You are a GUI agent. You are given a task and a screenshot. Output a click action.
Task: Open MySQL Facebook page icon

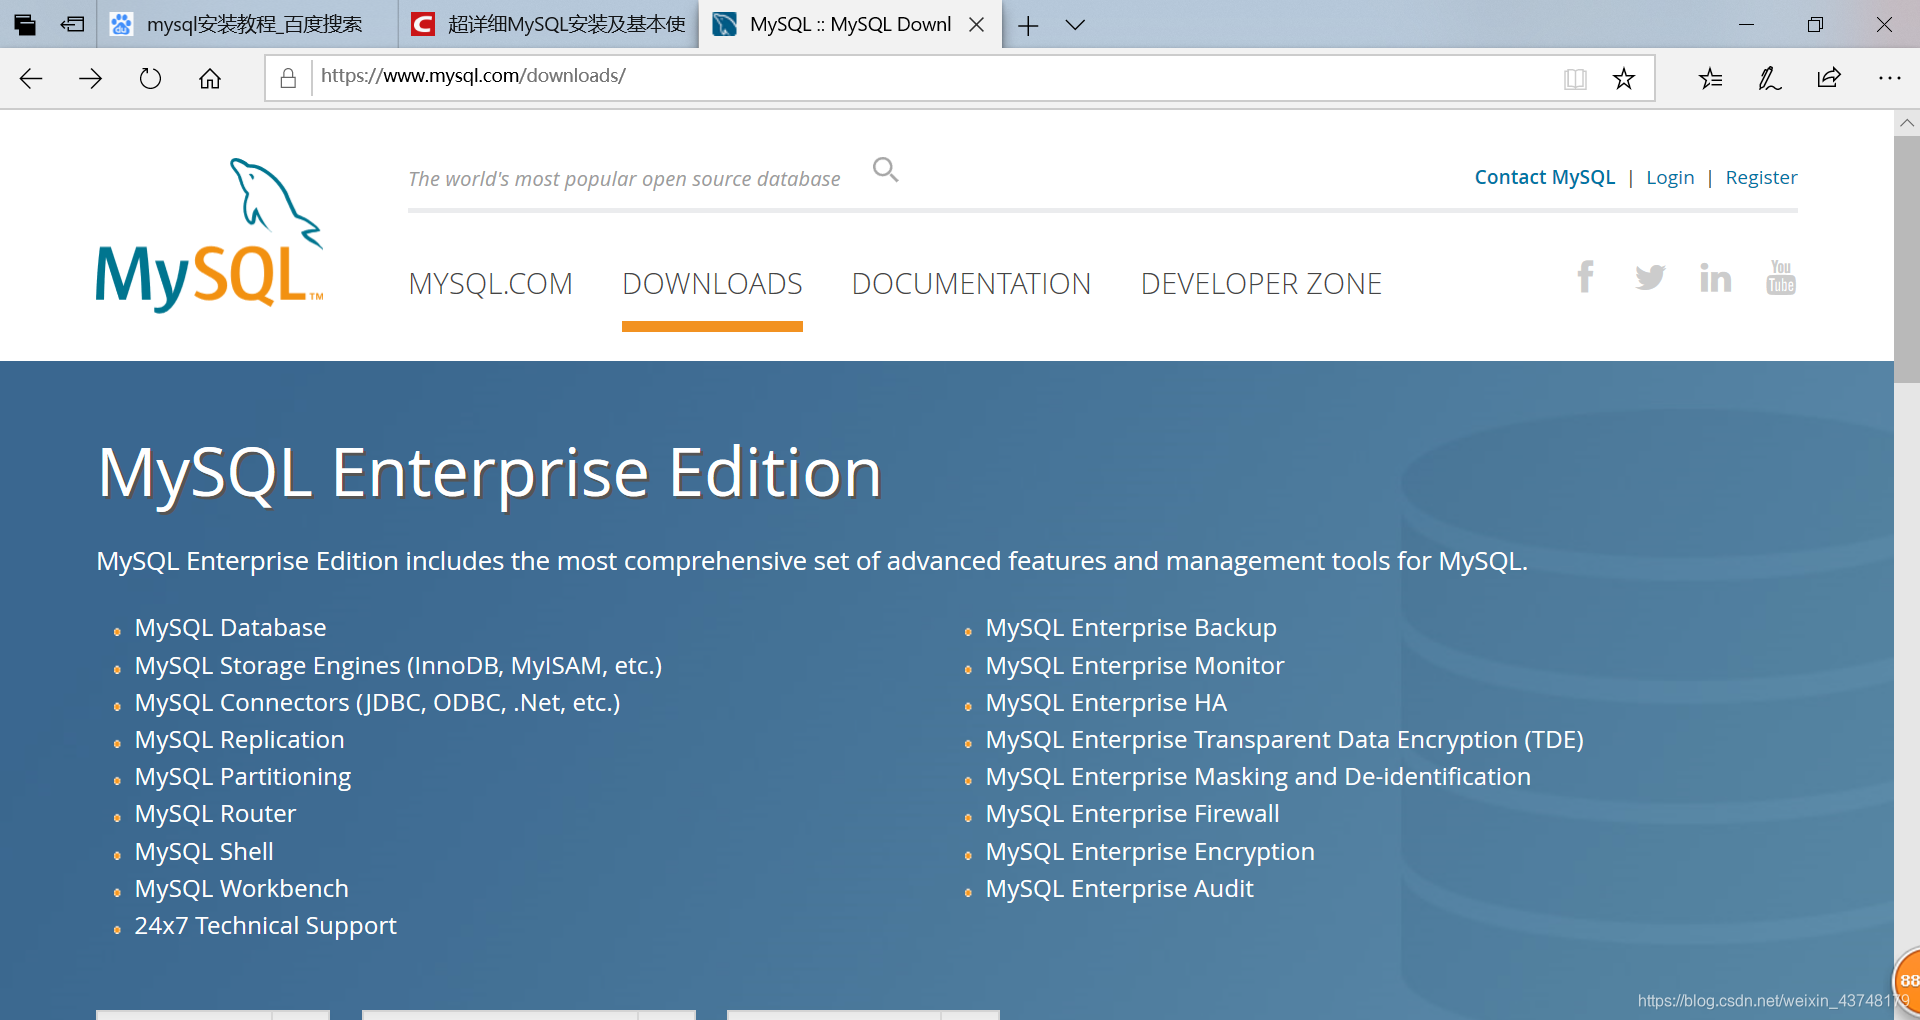[1585, 276]
